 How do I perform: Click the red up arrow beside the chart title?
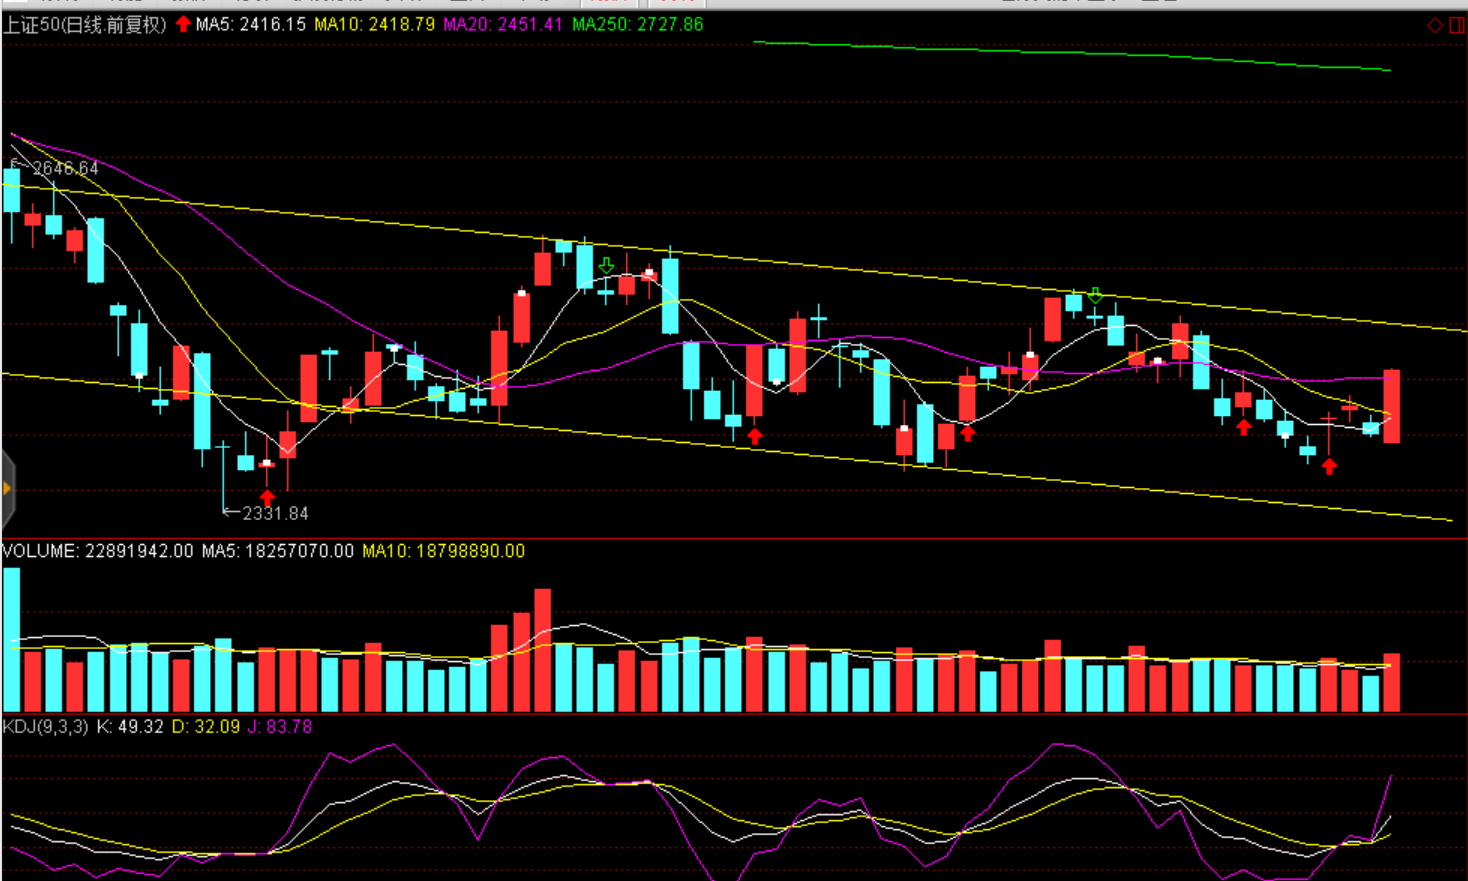183,24
